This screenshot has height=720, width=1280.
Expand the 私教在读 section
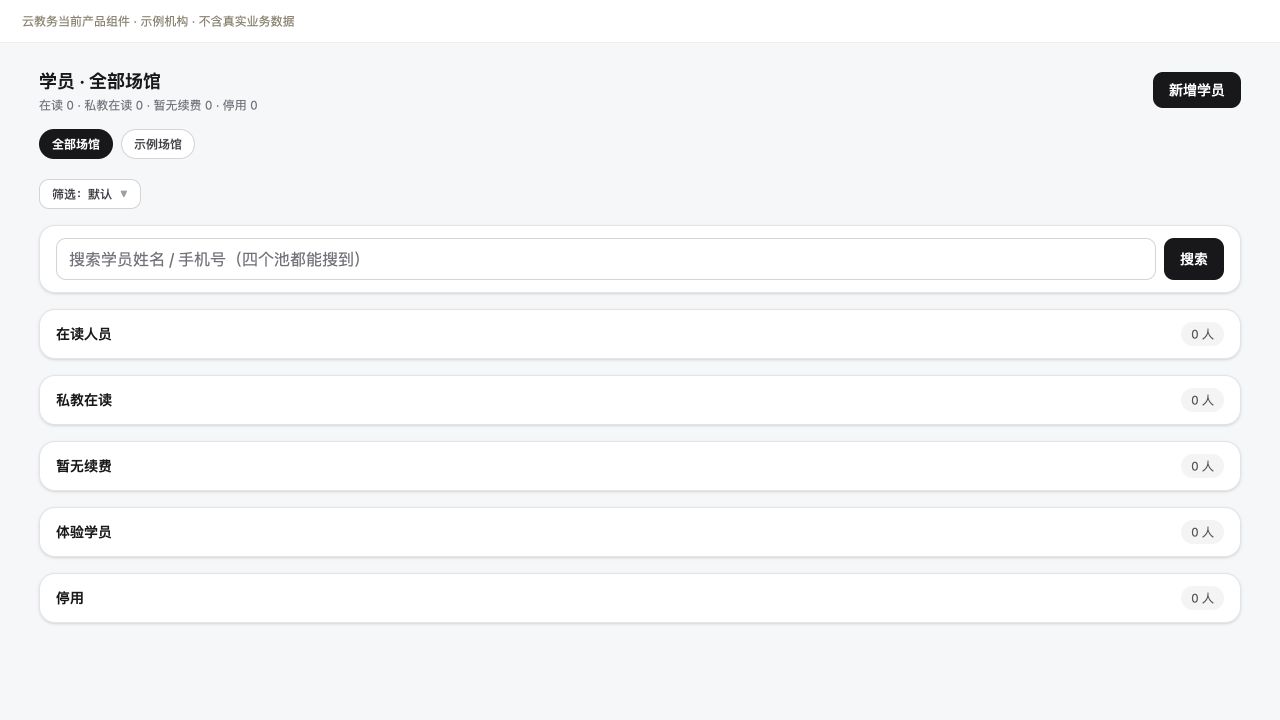(x=640, y=400)
